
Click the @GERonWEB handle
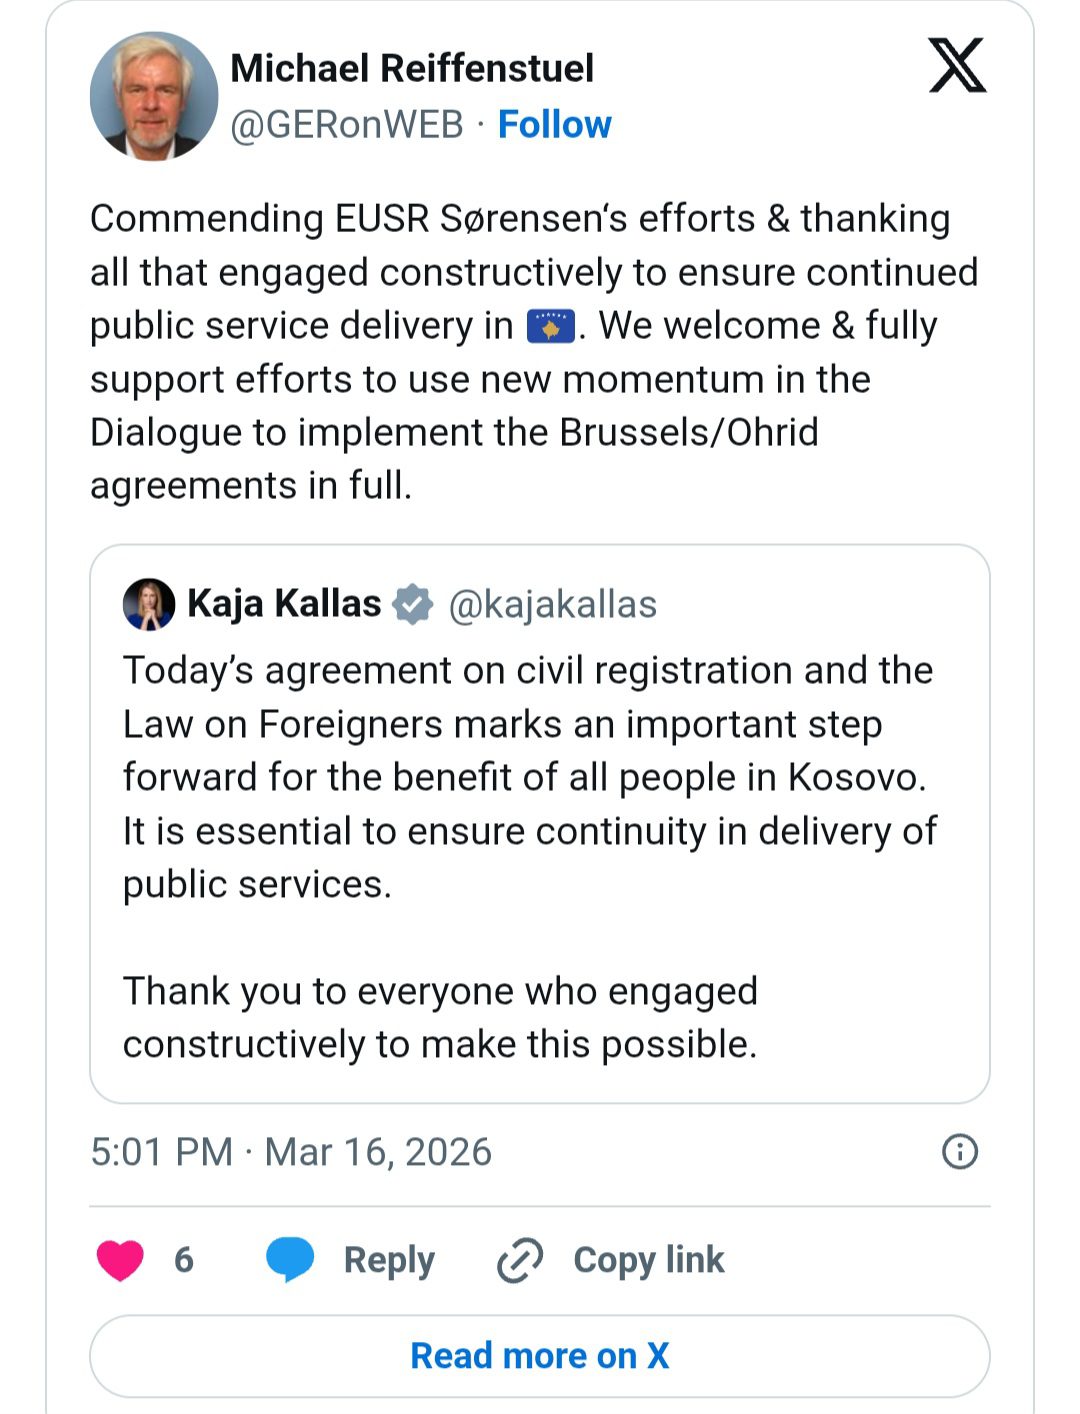[x=347, y=125]
